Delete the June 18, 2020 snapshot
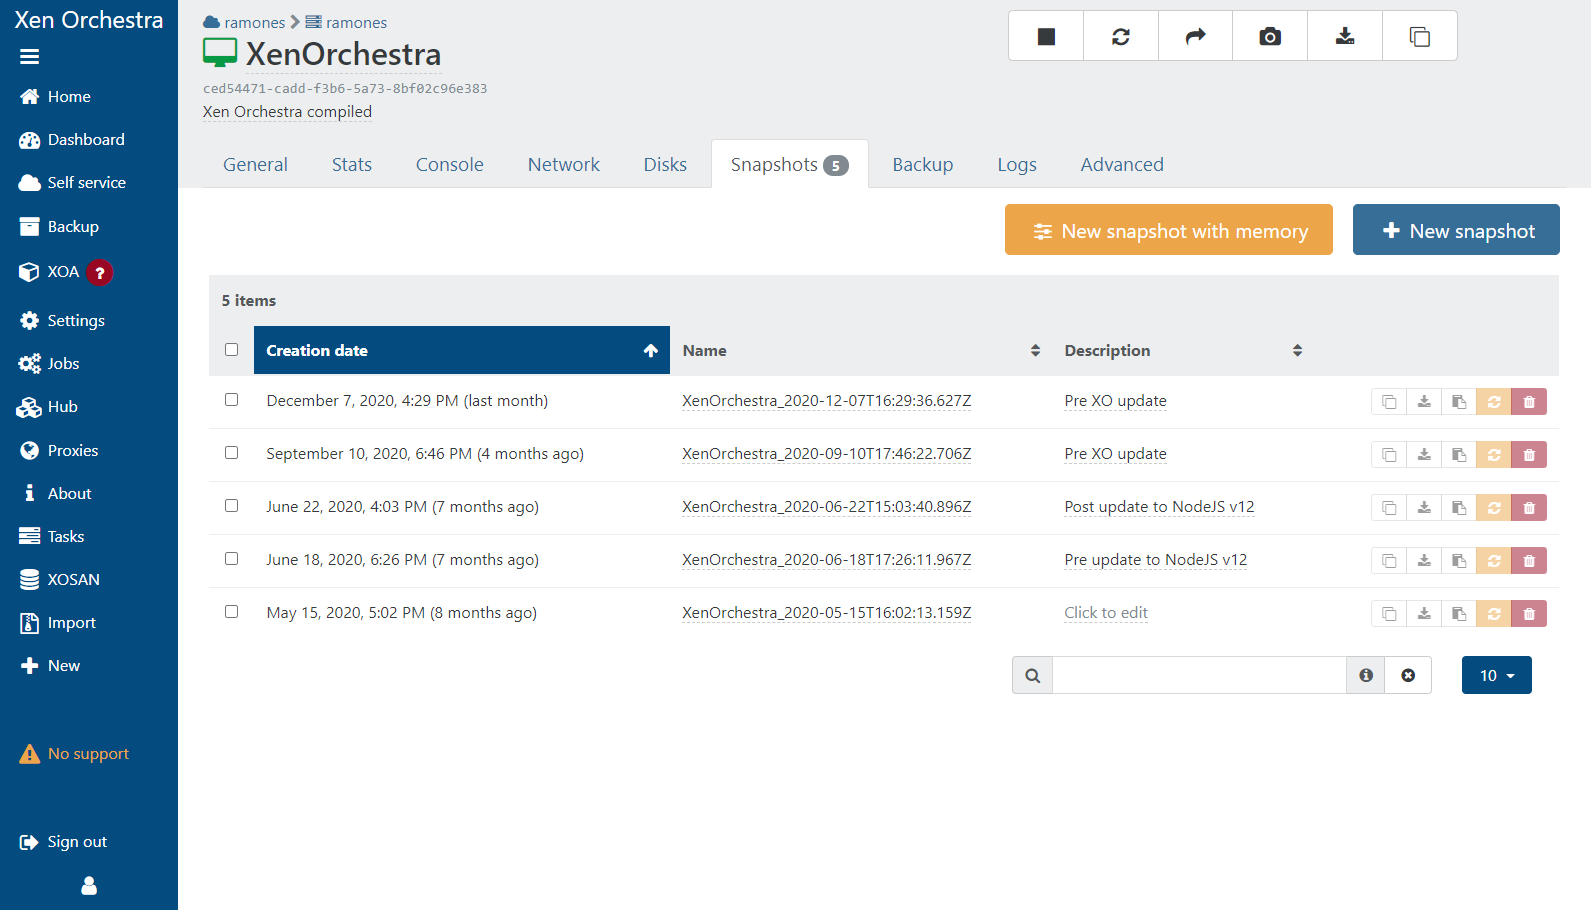Viewport: 1591px width, 910px height. tap(1529, 561)
